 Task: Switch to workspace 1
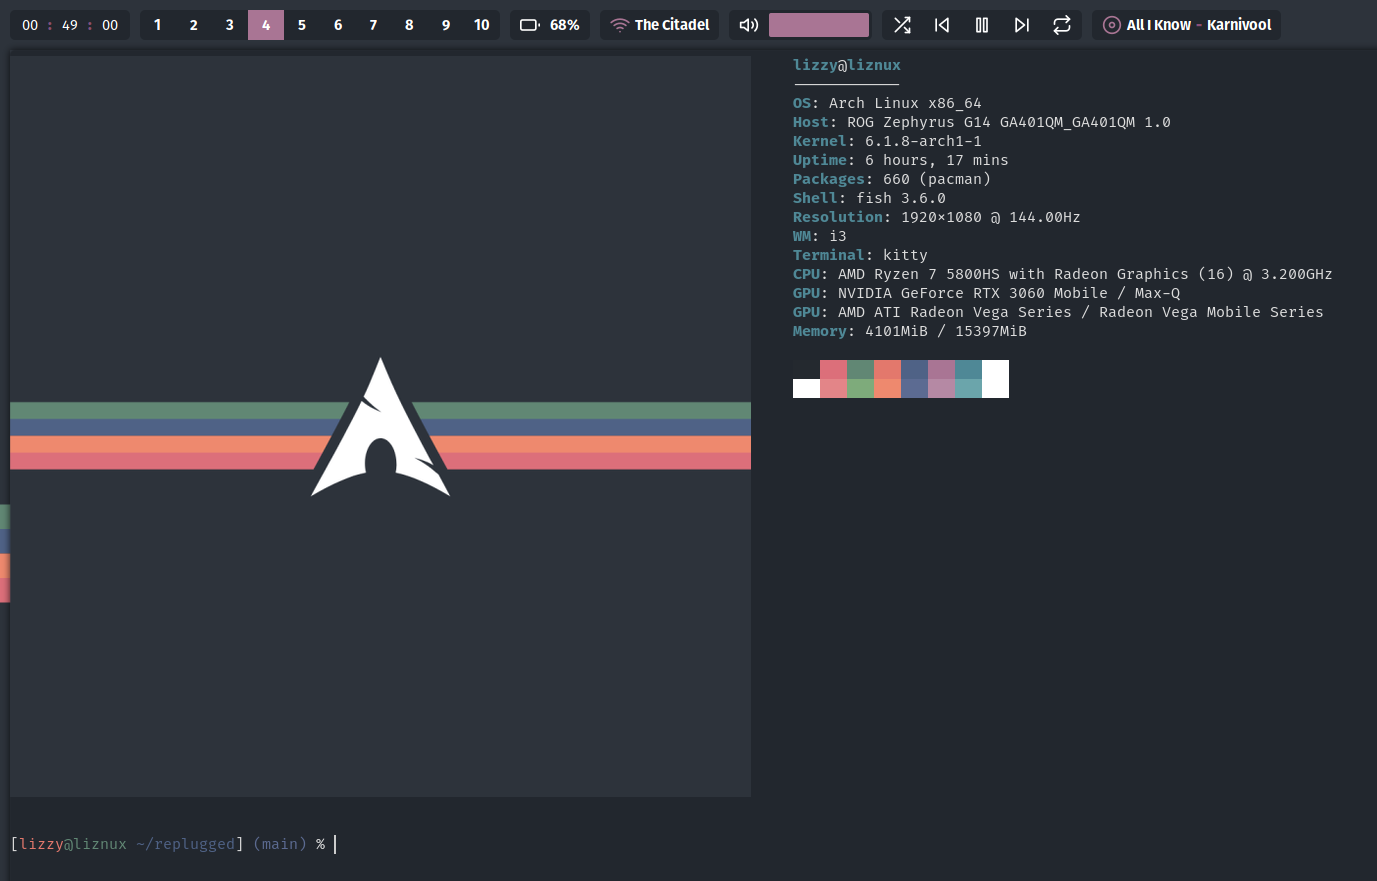pos(157,25)
